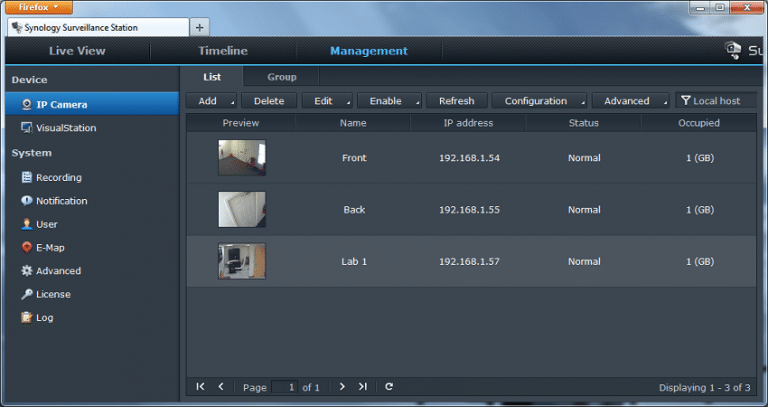Open the Notification bubble icon
The height and width of the screenshot is (407, 768).
(26, 201)
